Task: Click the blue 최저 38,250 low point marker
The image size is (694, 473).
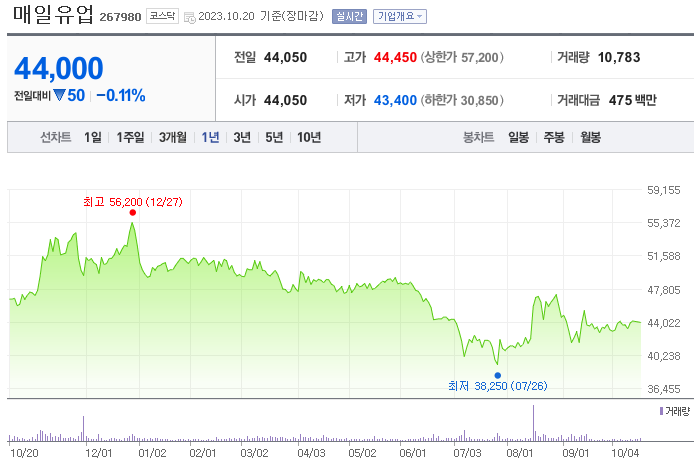Action: pyautogui.click(x=497, y=376)
